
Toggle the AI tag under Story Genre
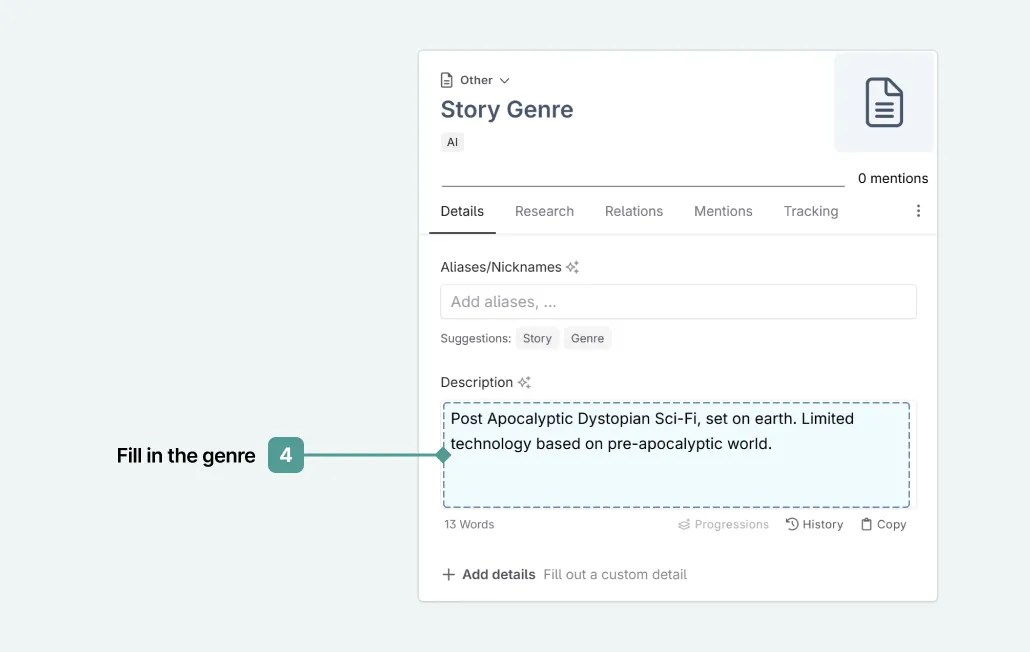(x=452, y=142)
